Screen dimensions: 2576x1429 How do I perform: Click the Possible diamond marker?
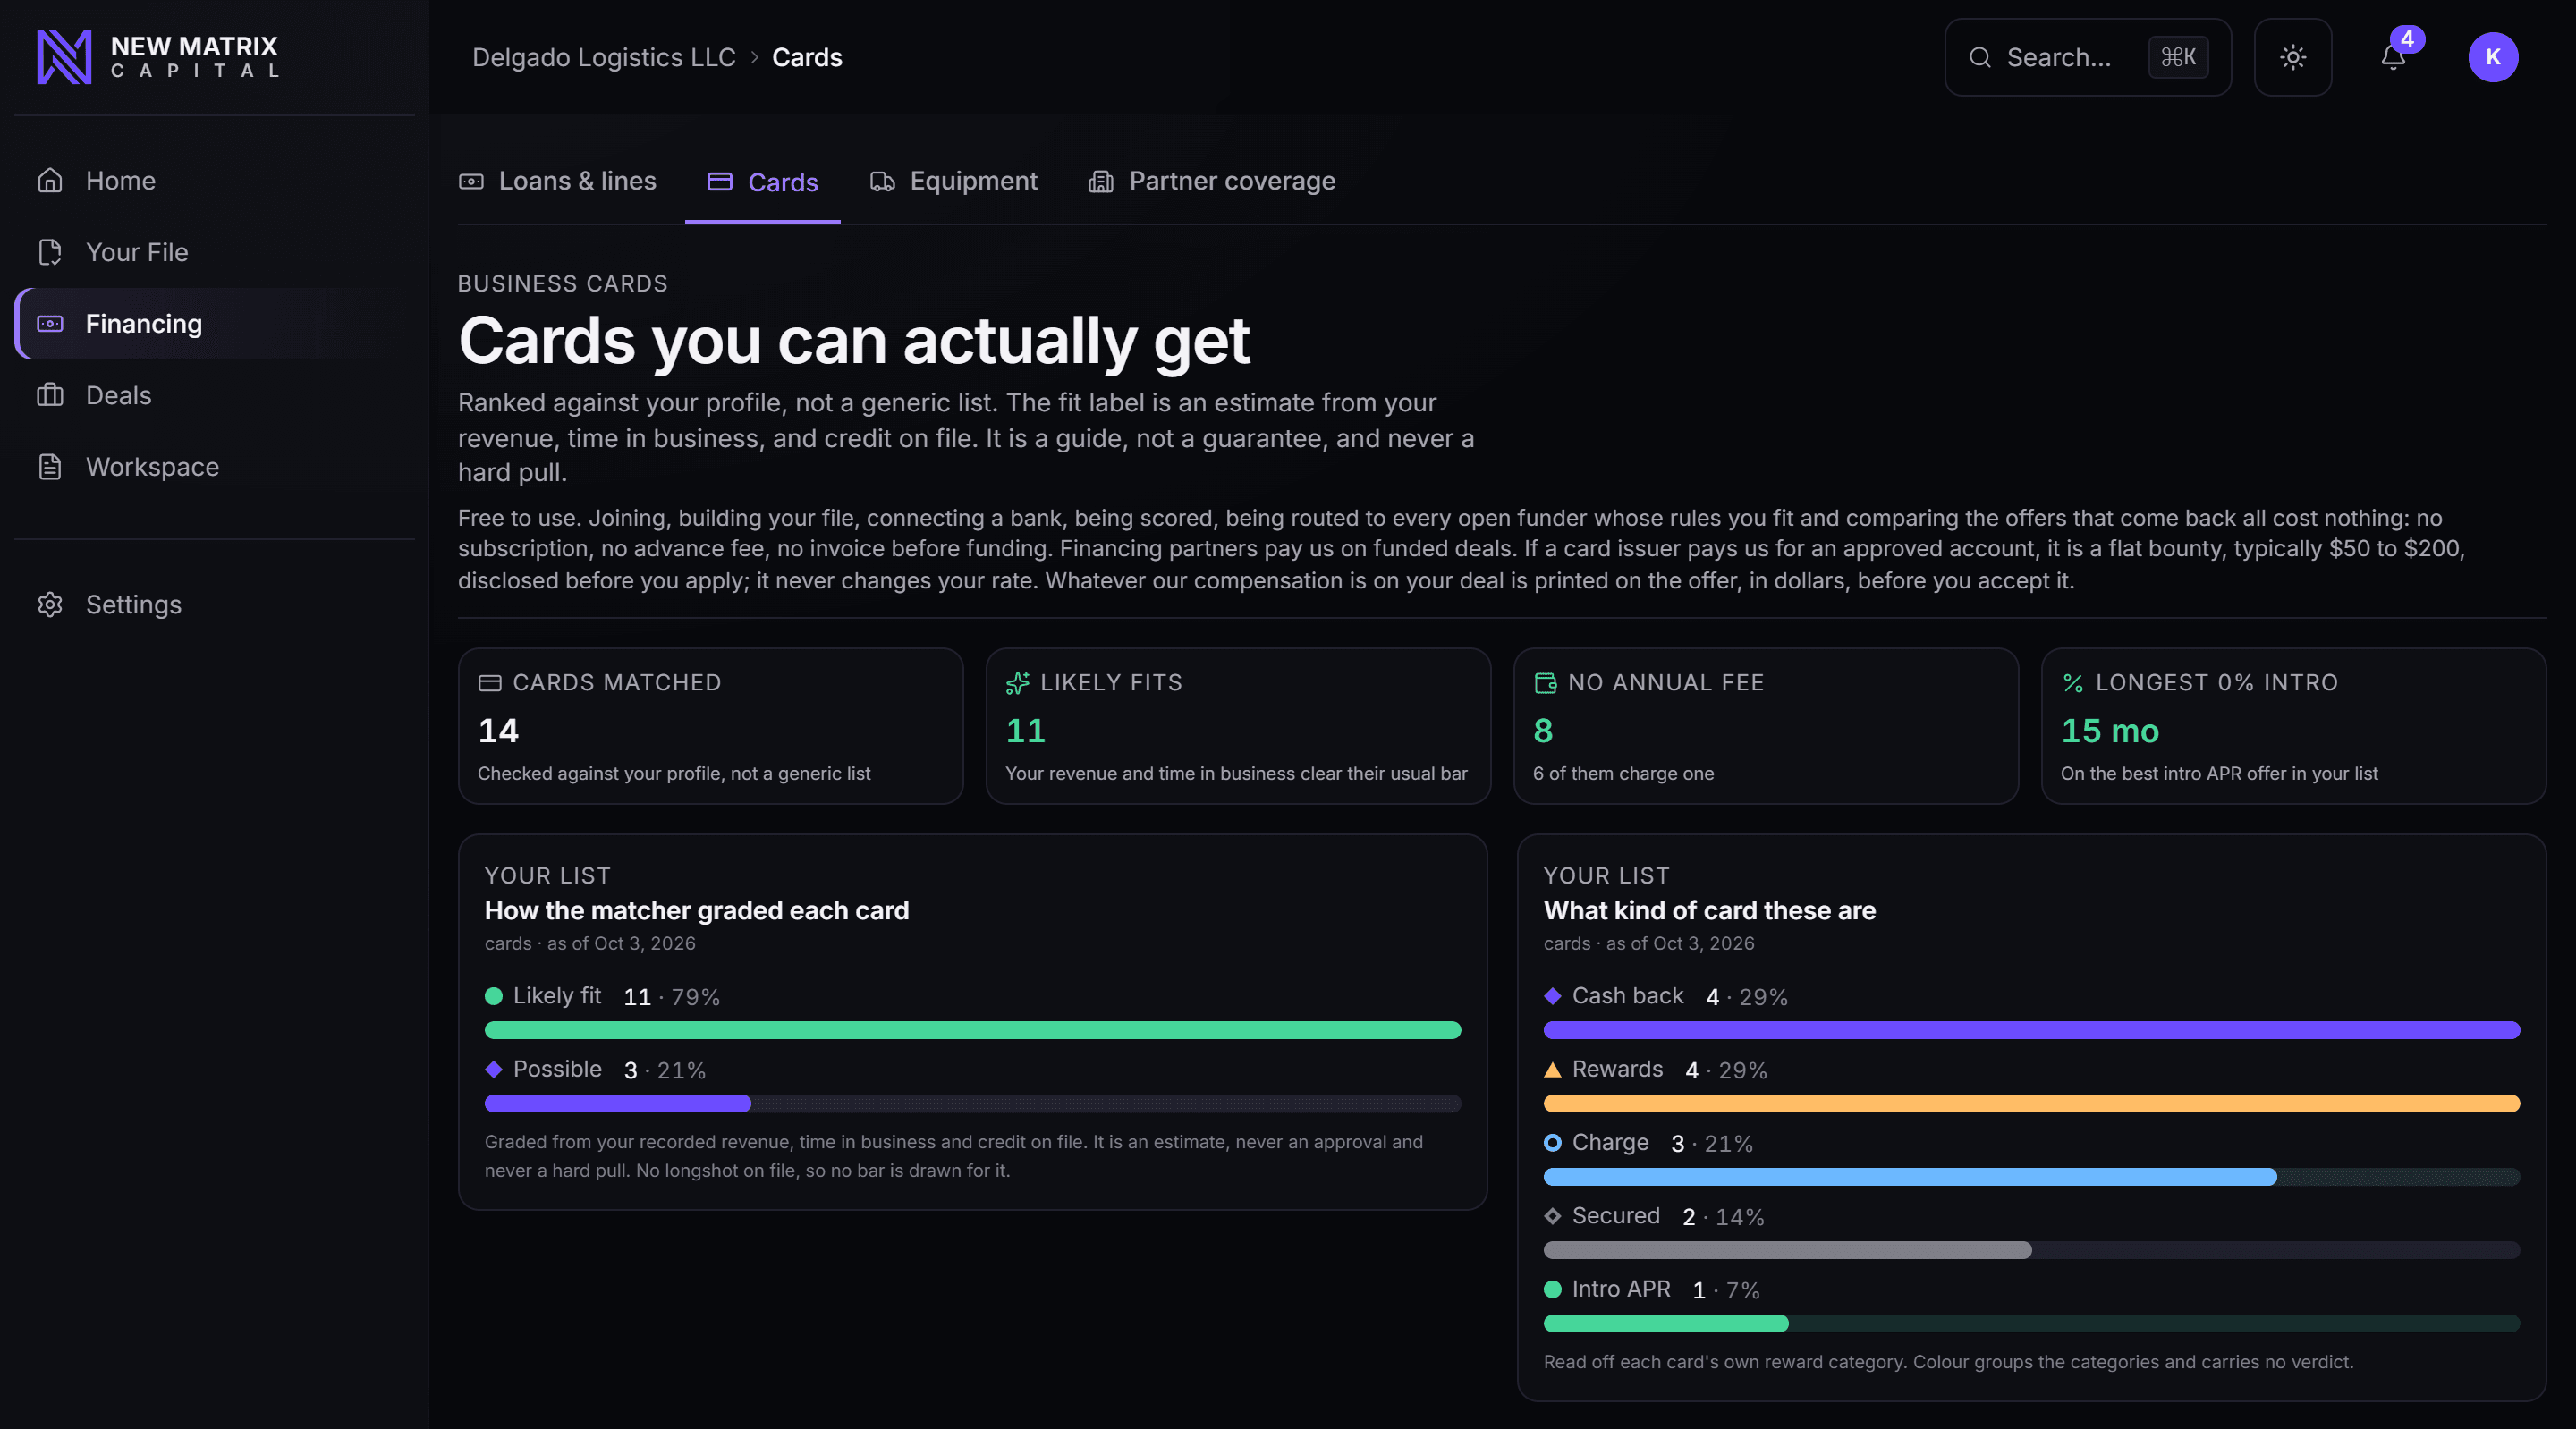(493, 1069)
